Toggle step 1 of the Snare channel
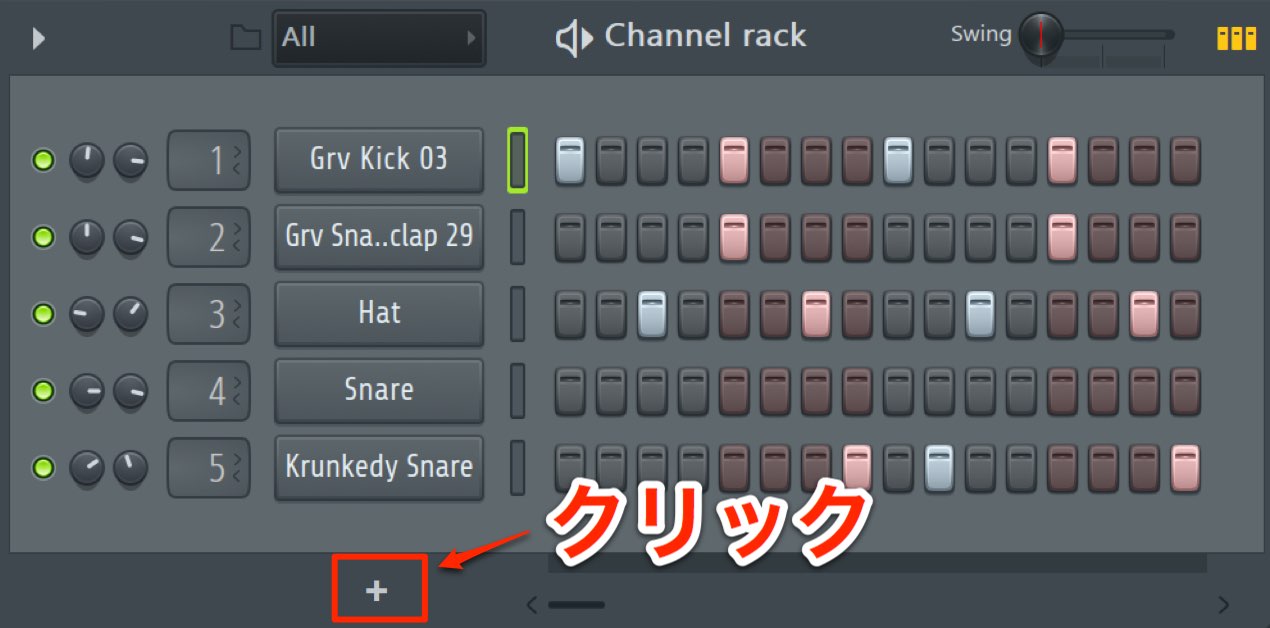Image resolution: width=1270 pixels, height=628 pixels. [569, 390]
